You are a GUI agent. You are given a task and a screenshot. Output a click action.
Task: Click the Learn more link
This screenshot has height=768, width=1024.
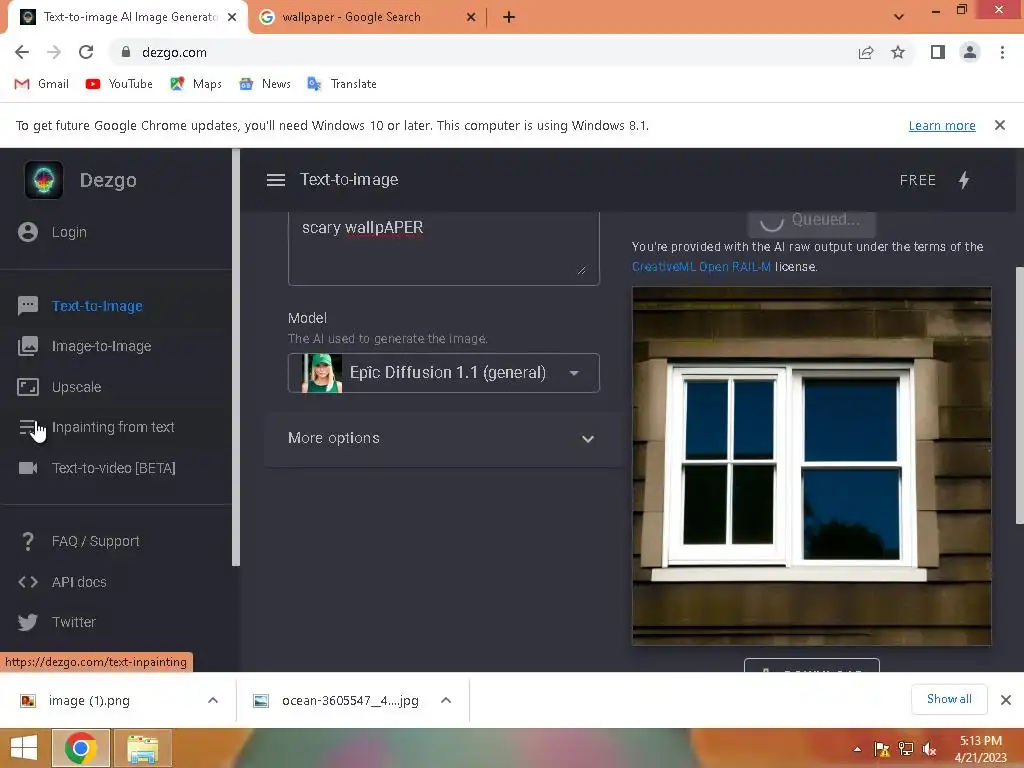click(x=942, y=125)
